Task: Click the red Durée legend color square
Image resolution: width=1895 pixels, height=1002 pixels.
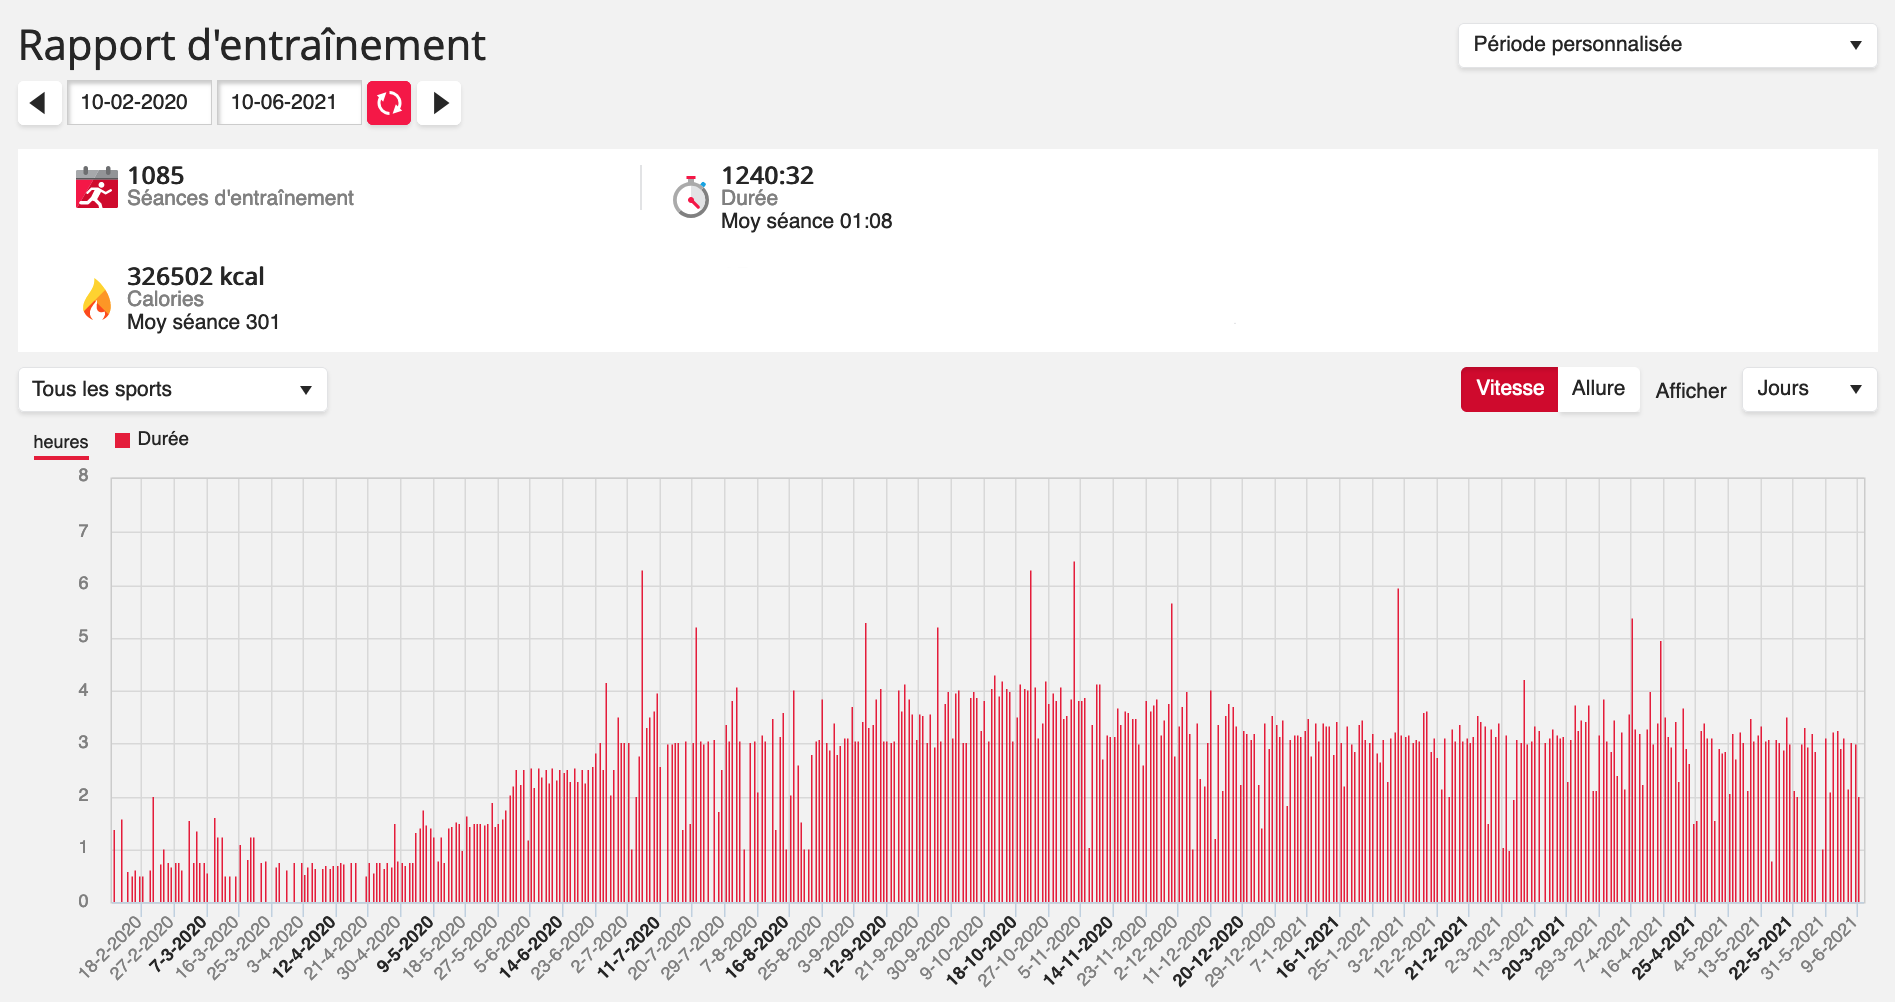Action: click(123, 440)
